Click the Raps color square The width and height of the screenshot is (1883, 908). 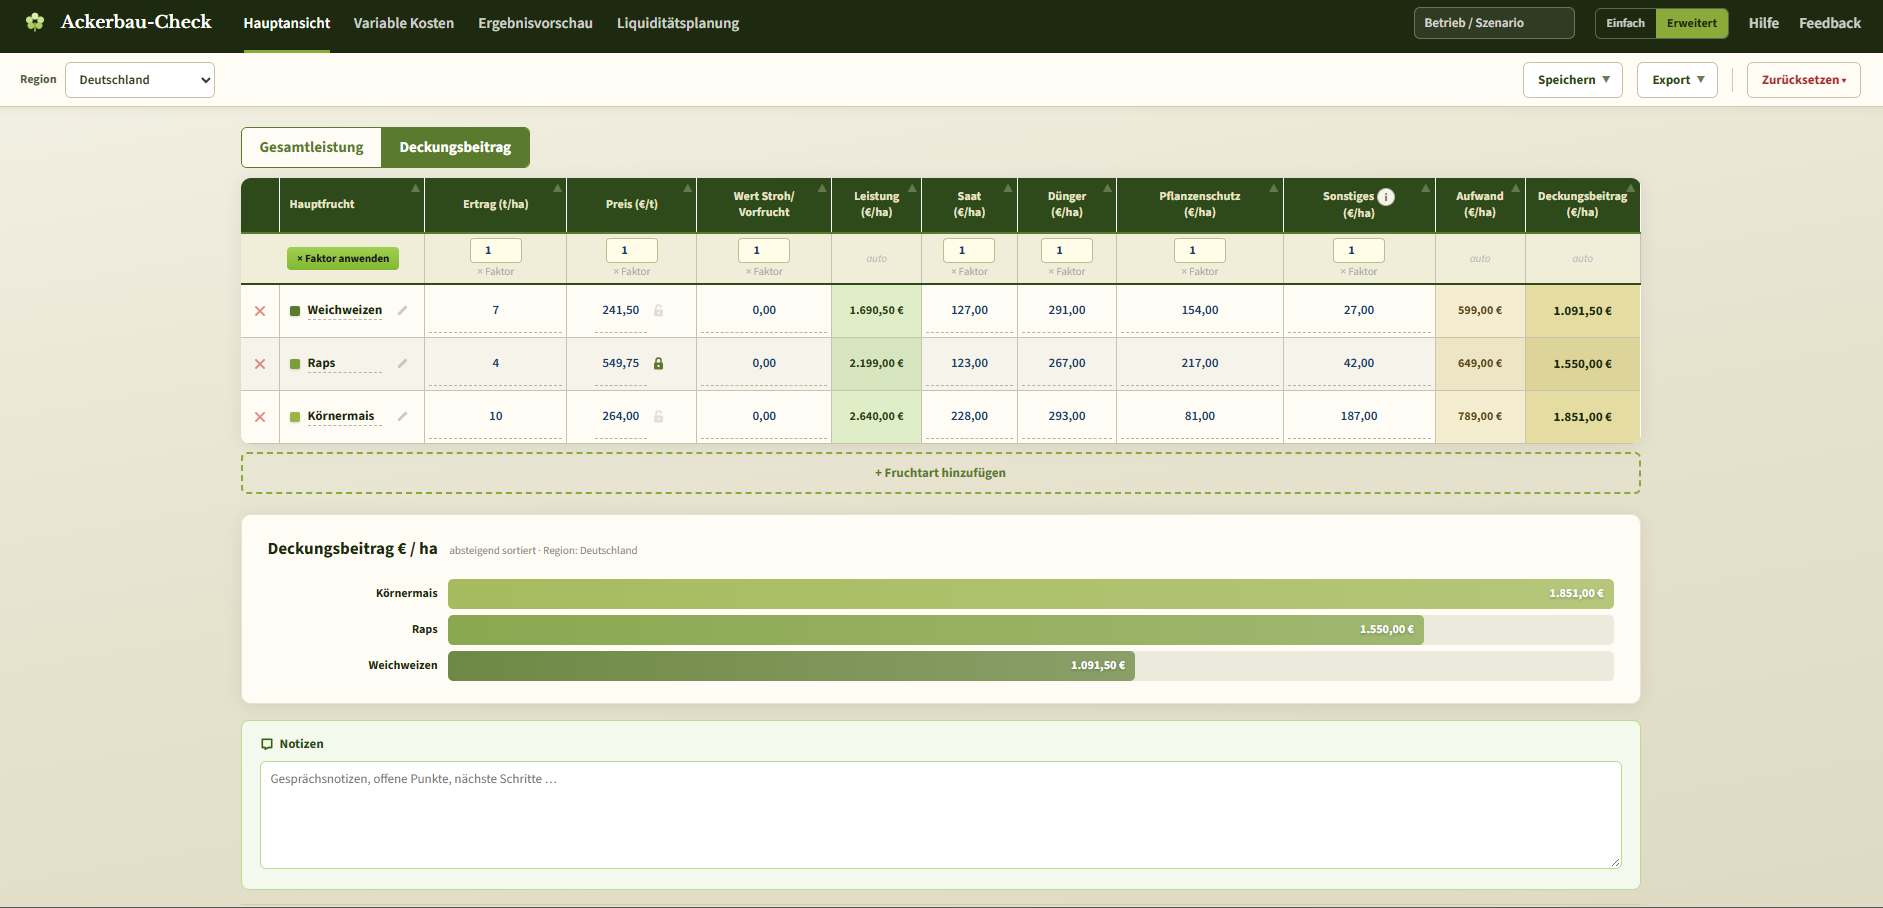(295, 364)
